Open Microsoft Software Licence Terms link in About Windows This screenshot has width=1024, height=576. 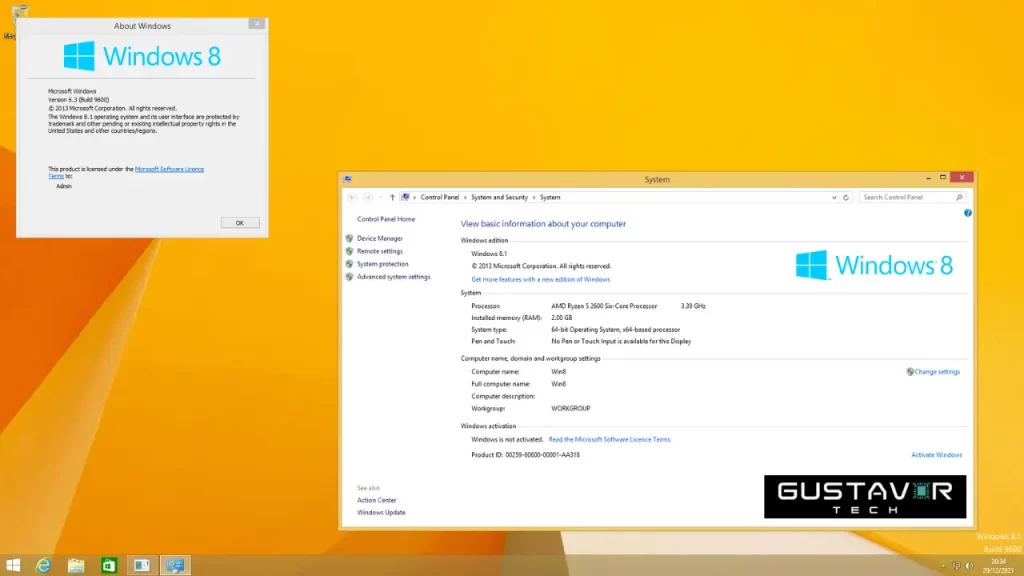169,169
